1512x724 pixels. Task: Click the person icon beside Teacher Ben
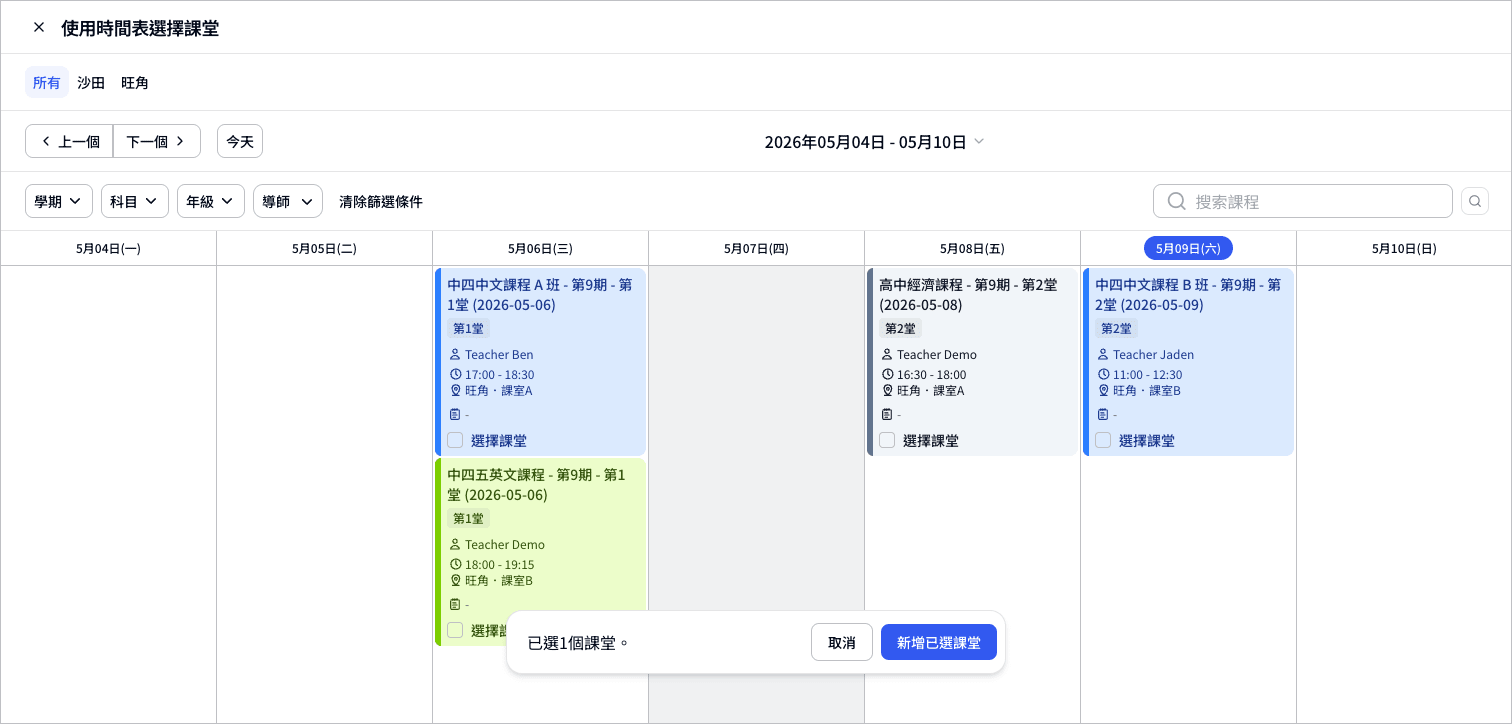coord(455,354)
